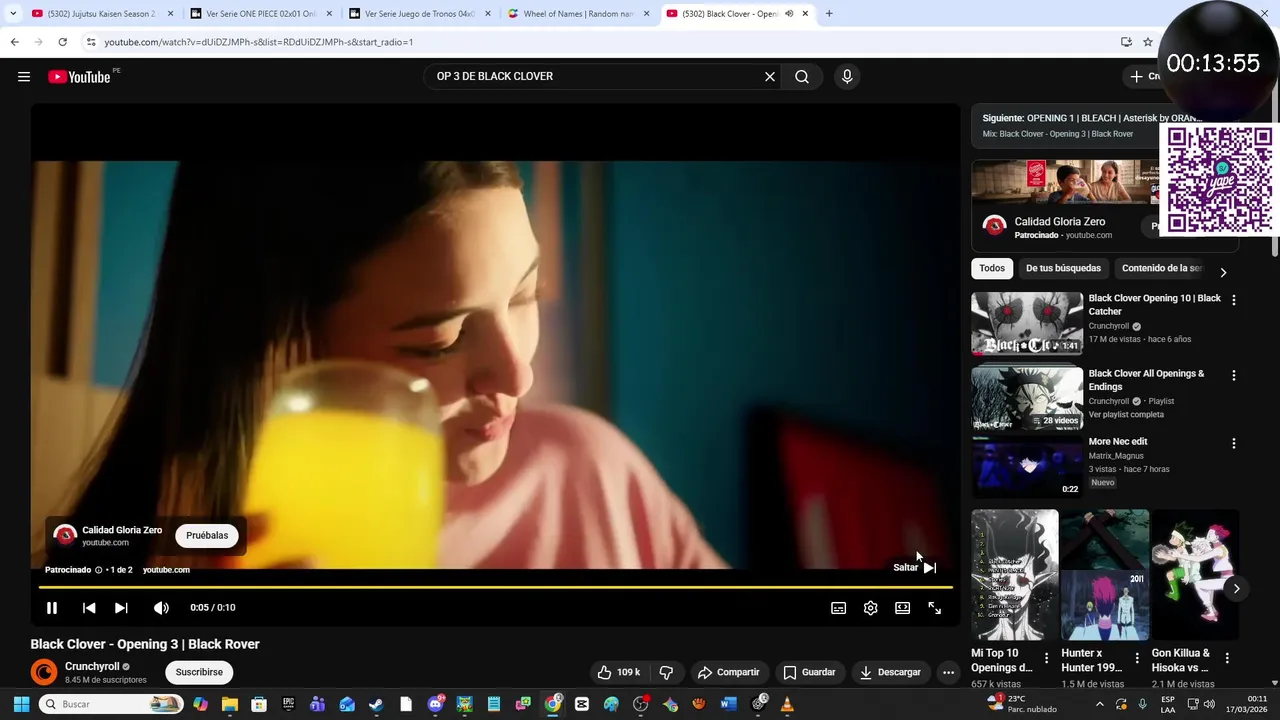
Task: Open Word from the taskbar
Action: pyautogui.click(x=728, y=704)
